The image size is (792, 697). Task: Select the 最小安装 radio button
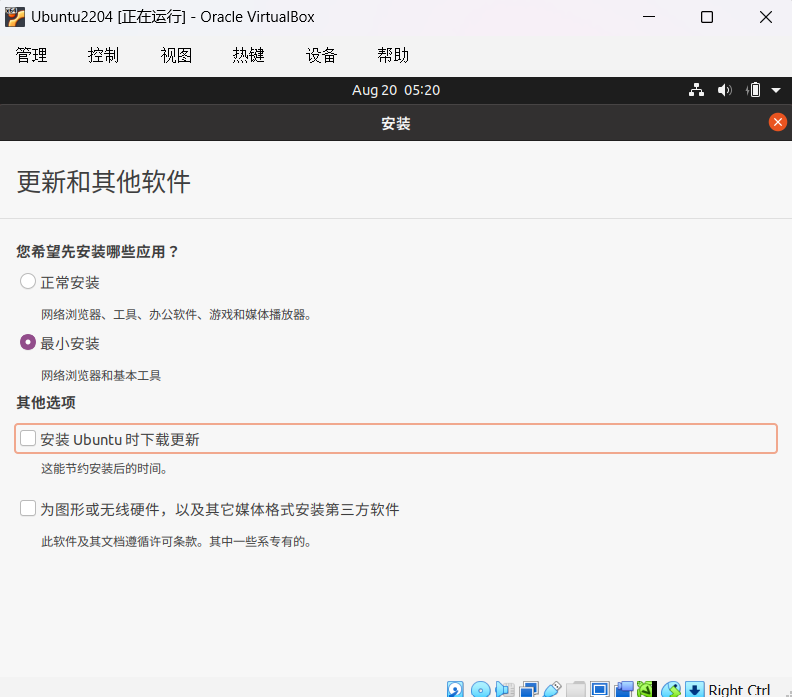pos(28,342)
